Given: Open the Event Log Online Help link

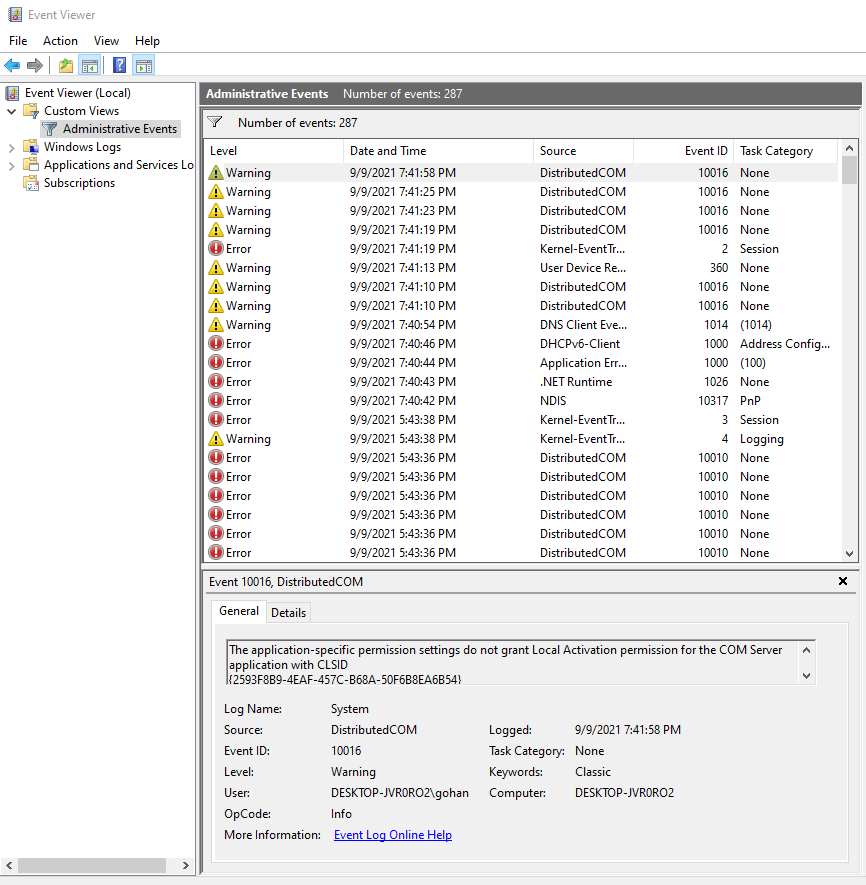Looking at the screenshot, I should 393,835.
